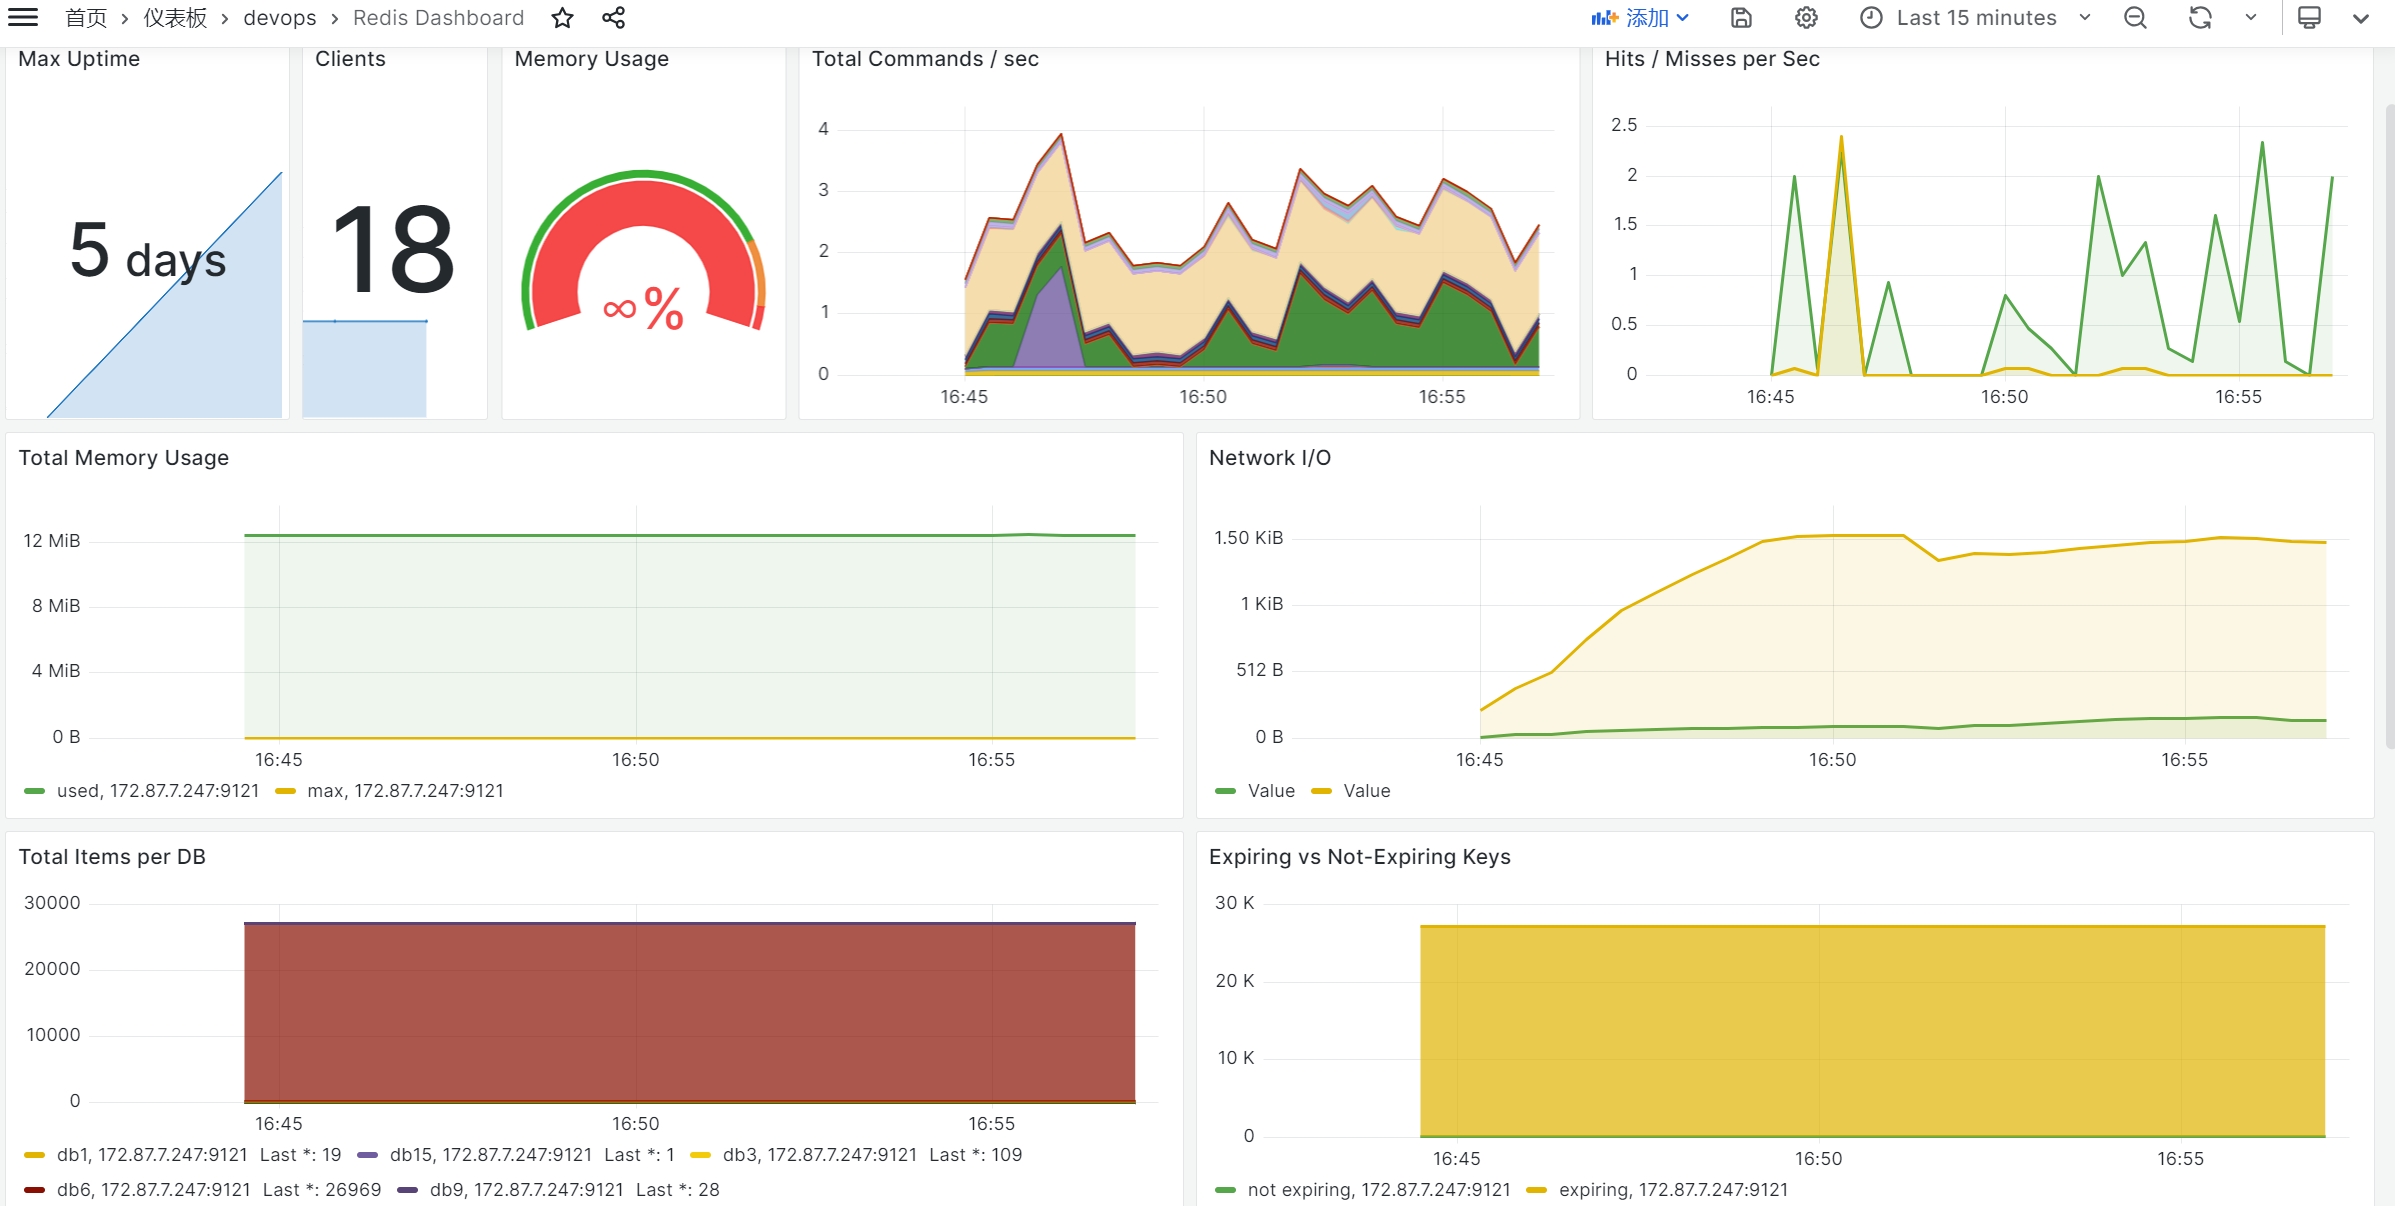Star the Redis Dashboard as favorite

coord(563,18)
